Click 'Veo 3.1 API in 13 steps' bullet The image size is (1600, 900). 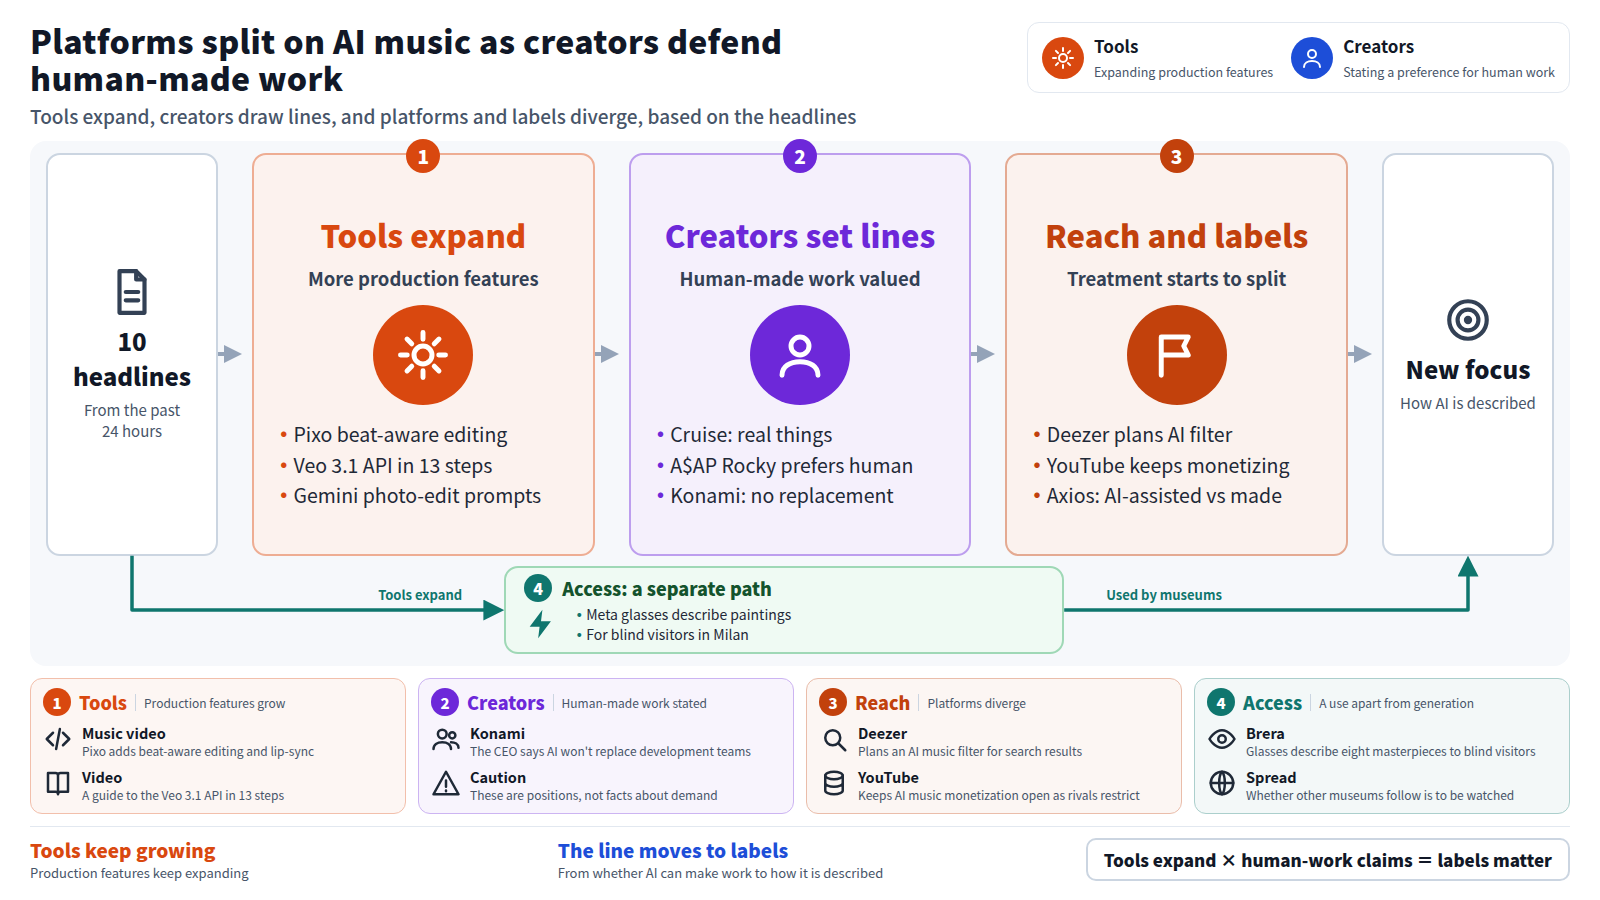(393, 466)
